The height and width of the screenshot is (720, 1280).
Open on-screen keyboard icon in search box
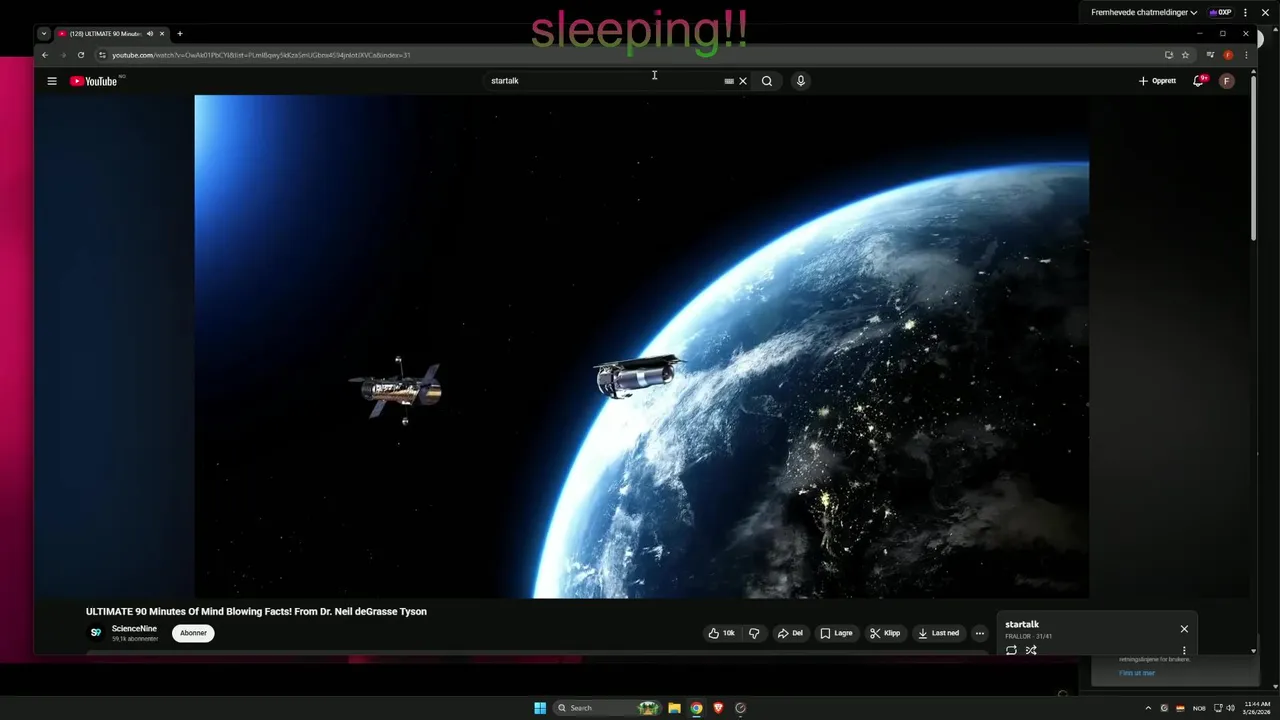point(729,81)
